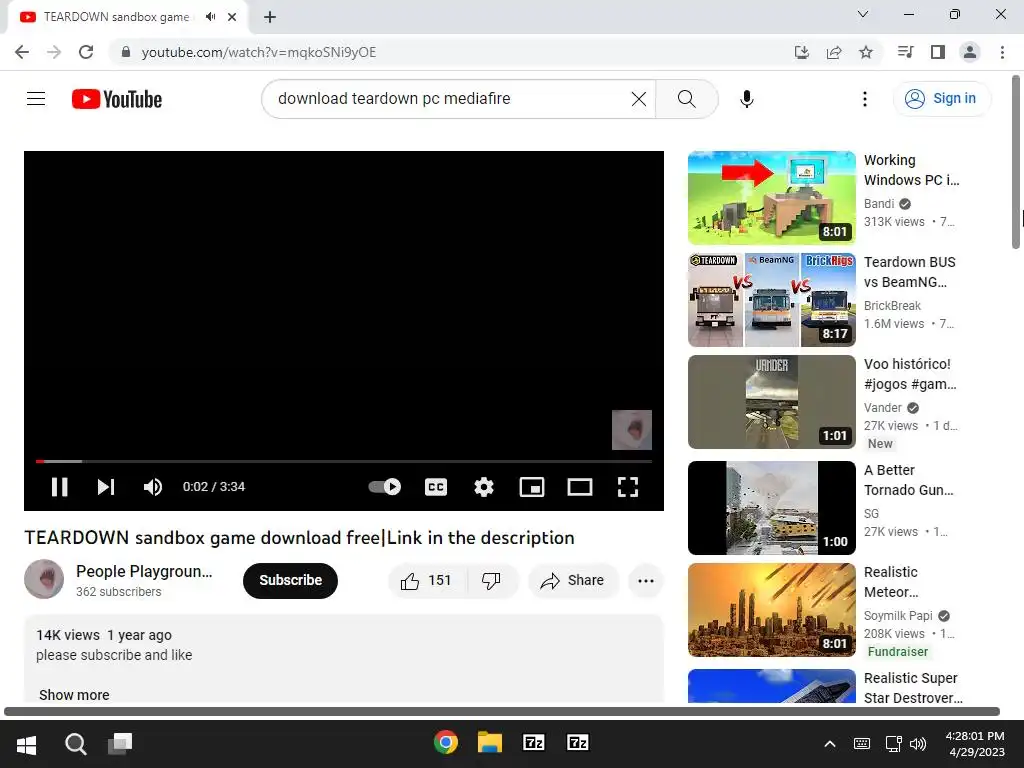This screenshot has width=1024, height=768.
Task: Mute the video player volume
Action: 153,487
